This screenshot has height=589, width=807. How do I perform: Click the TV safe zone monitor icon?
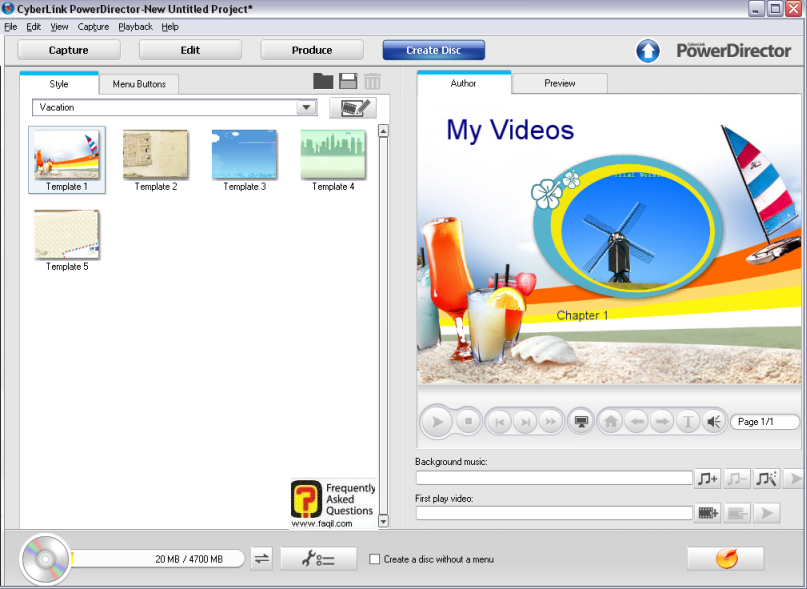[x=581, y=422]
